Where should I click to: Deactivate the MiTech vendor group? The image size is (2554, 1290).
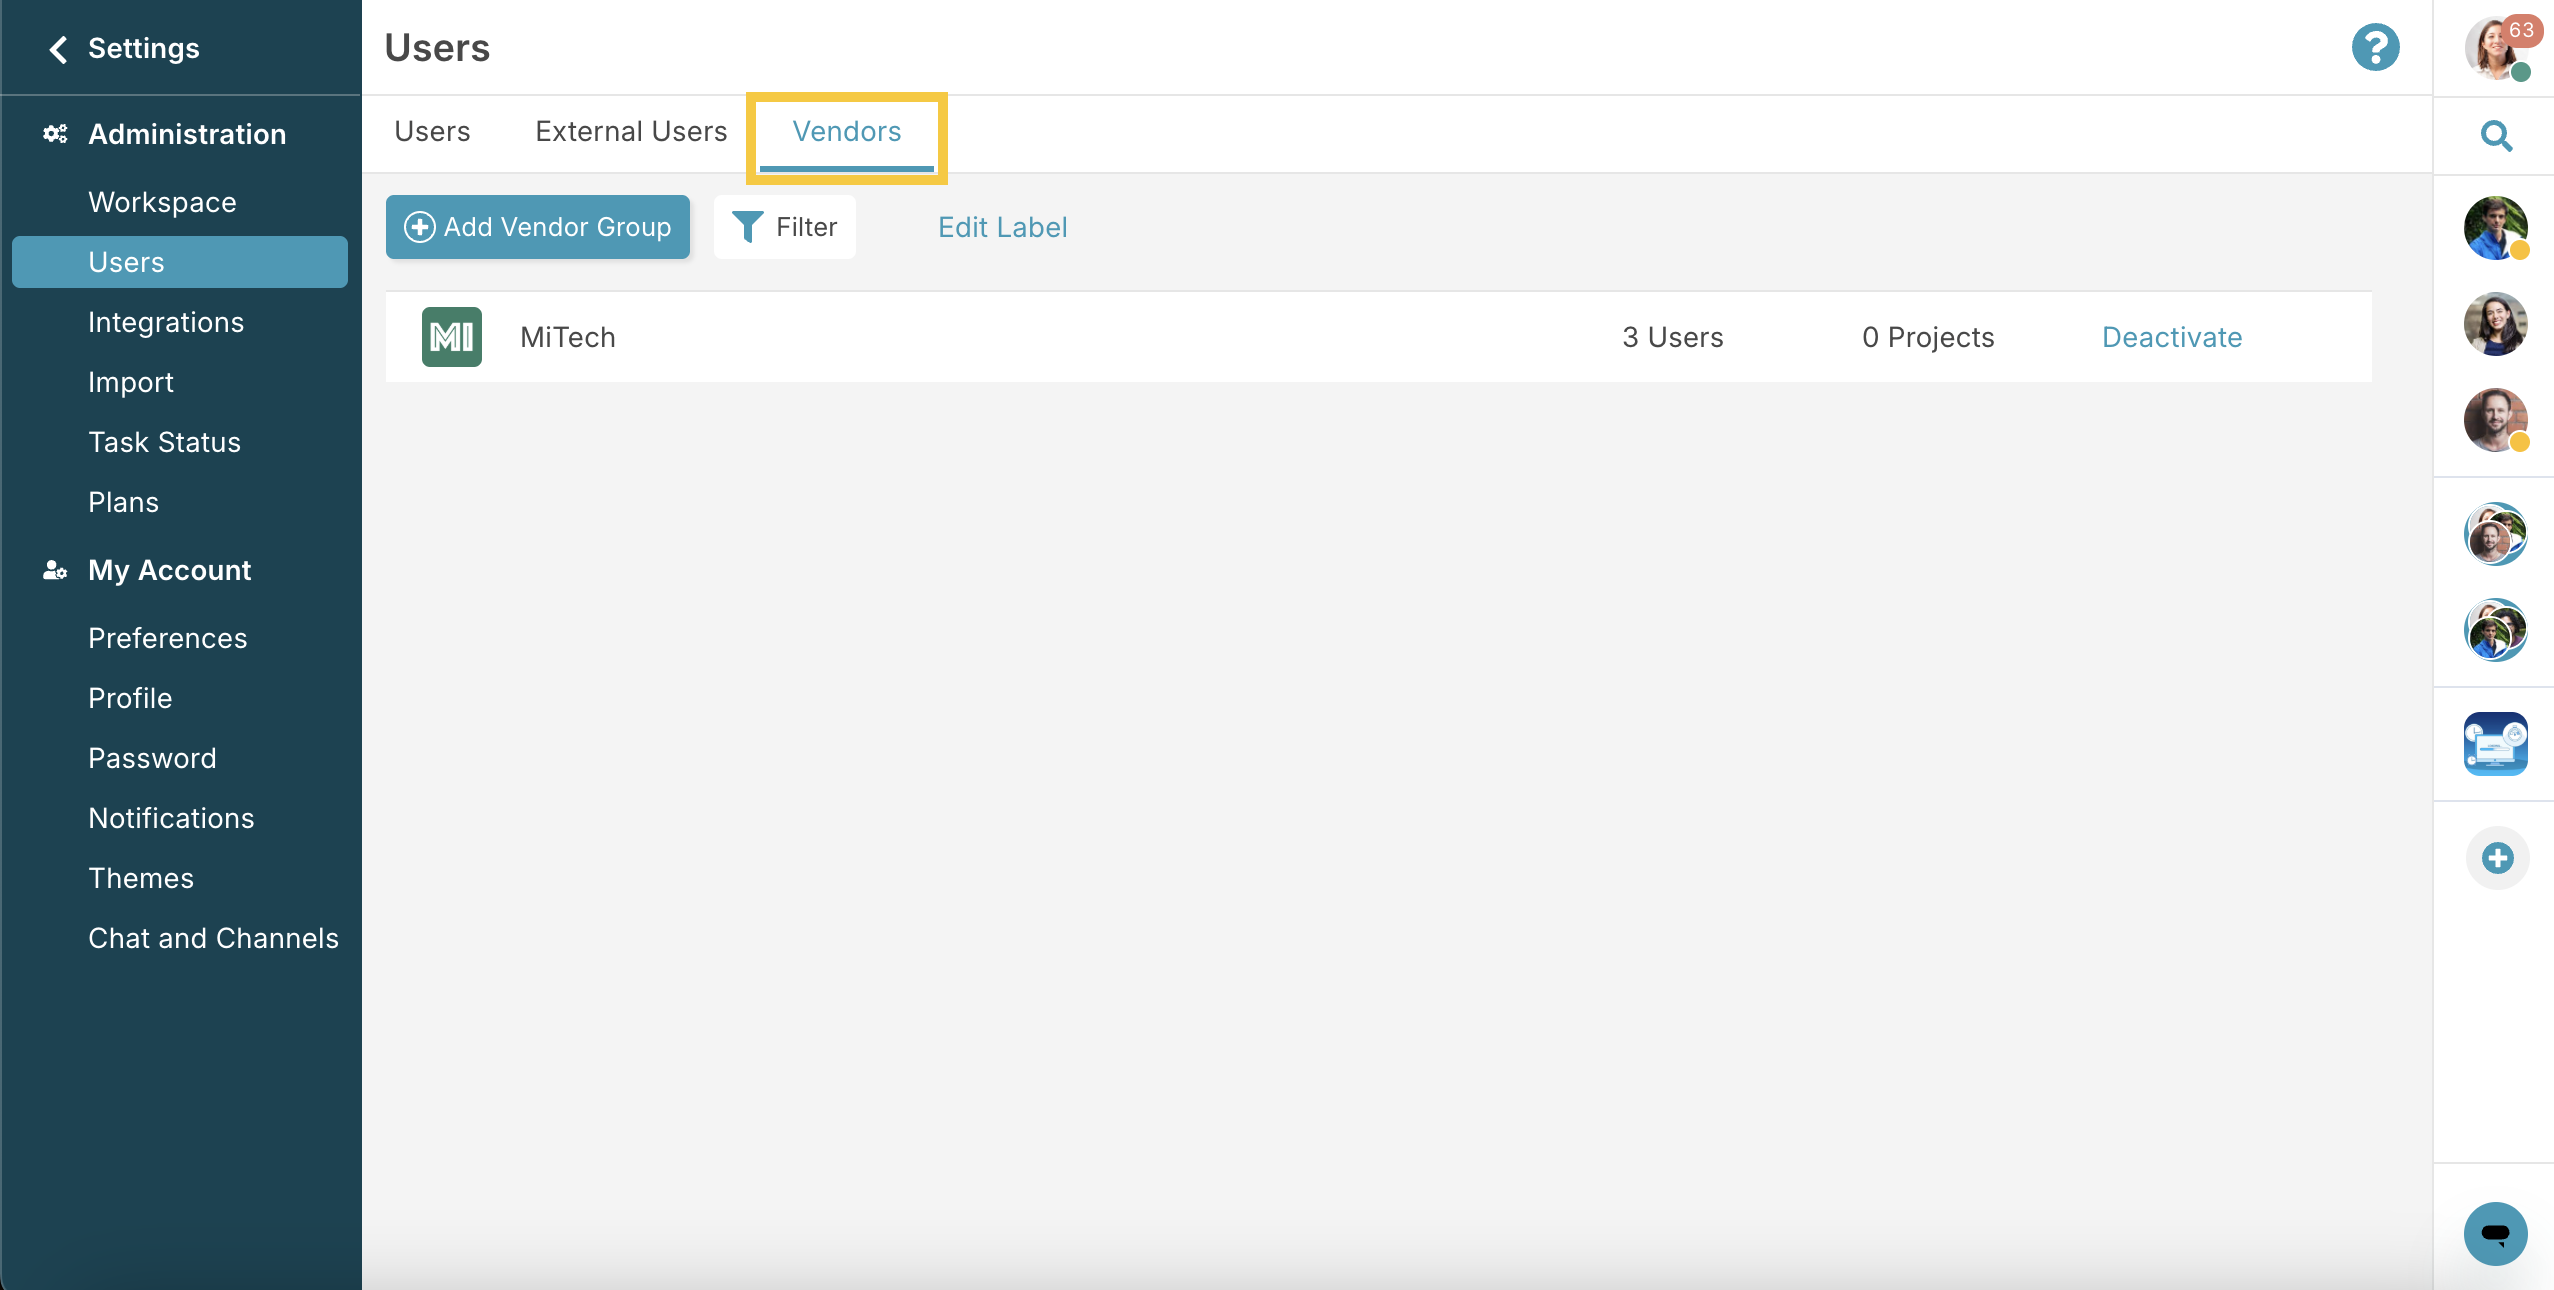coord(2172,337)
